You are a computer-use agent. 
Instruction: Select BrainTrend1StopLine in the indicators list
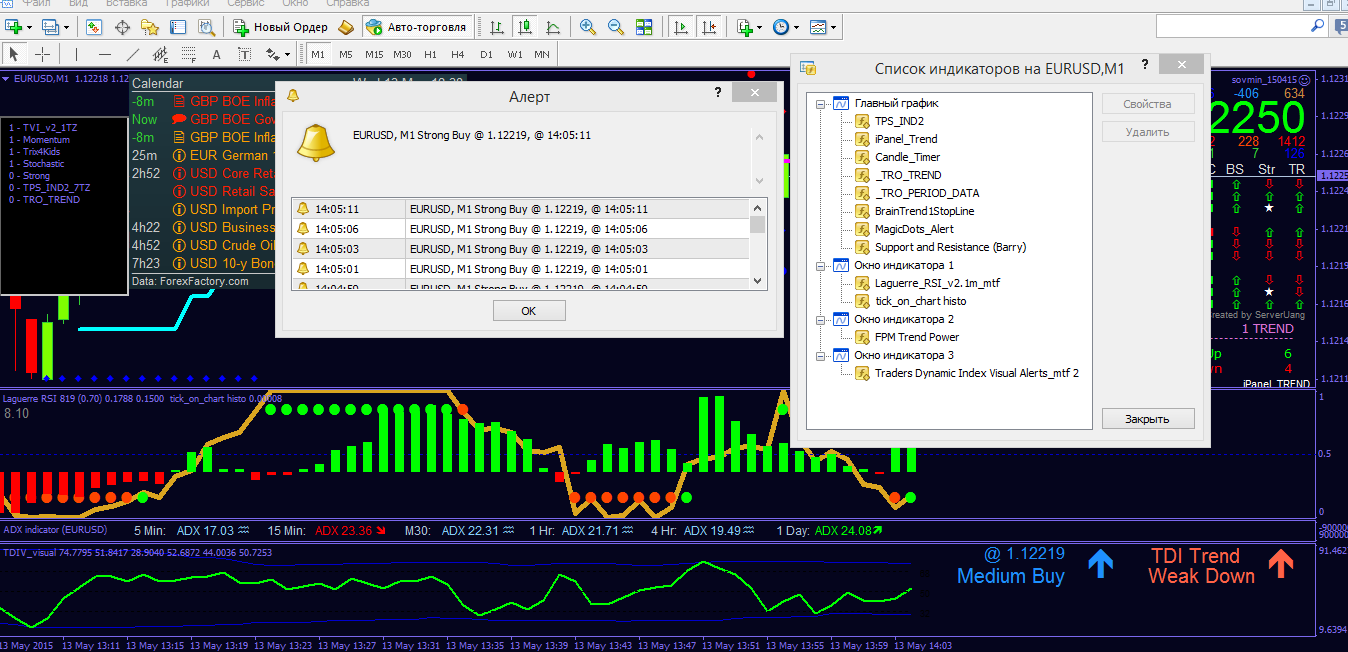(x=923, y=211)
